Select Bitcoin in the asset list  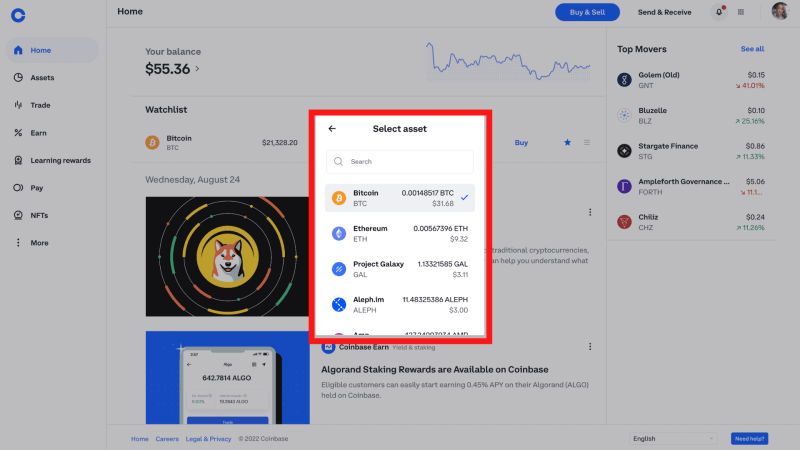point(399,198)
